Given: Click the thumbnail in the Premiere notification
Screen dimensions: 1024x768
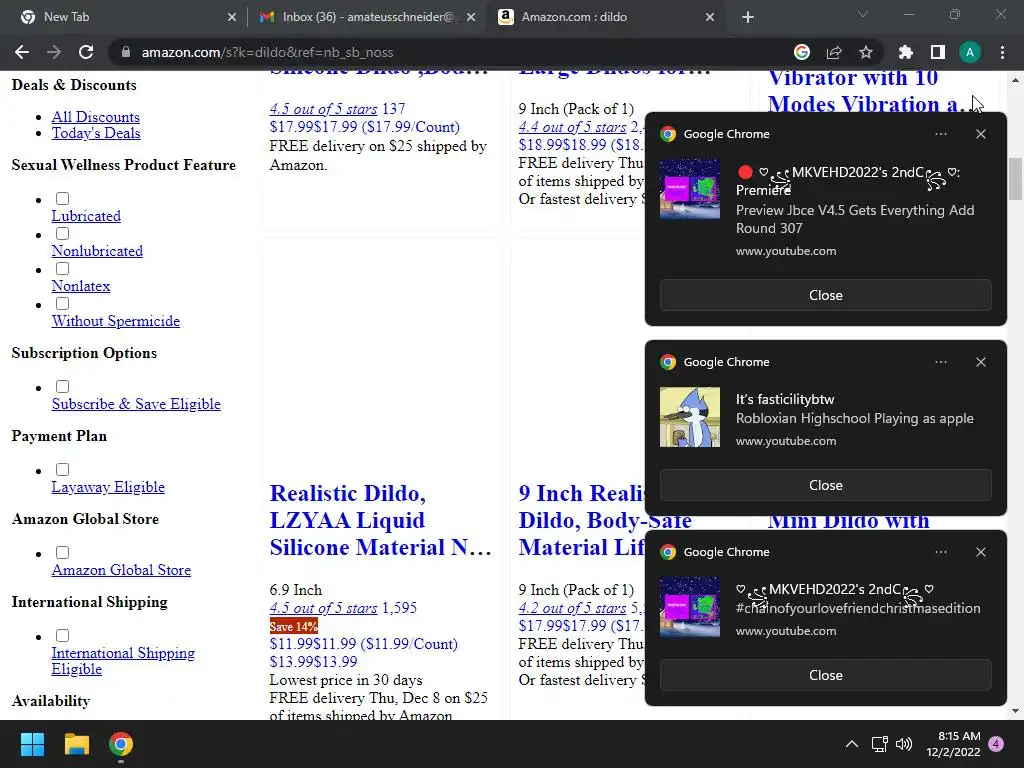Looking at the screenshot, I should 690,189.
